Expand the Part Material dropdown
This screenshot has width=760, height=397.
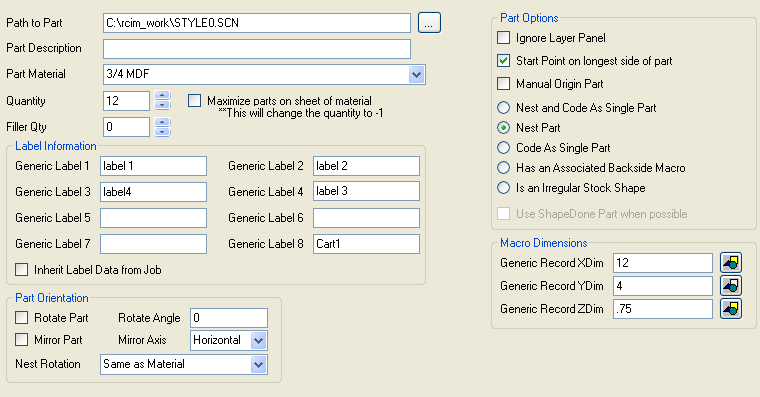[x=416, y=75]
